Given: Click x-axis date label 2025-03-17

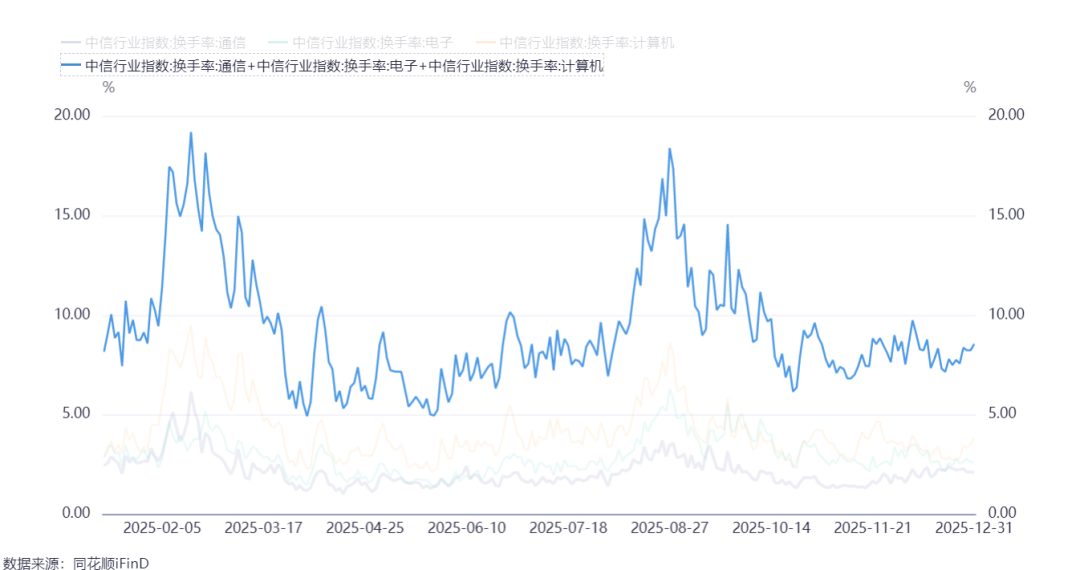Looking at the screenshot, I should [264, 528].
